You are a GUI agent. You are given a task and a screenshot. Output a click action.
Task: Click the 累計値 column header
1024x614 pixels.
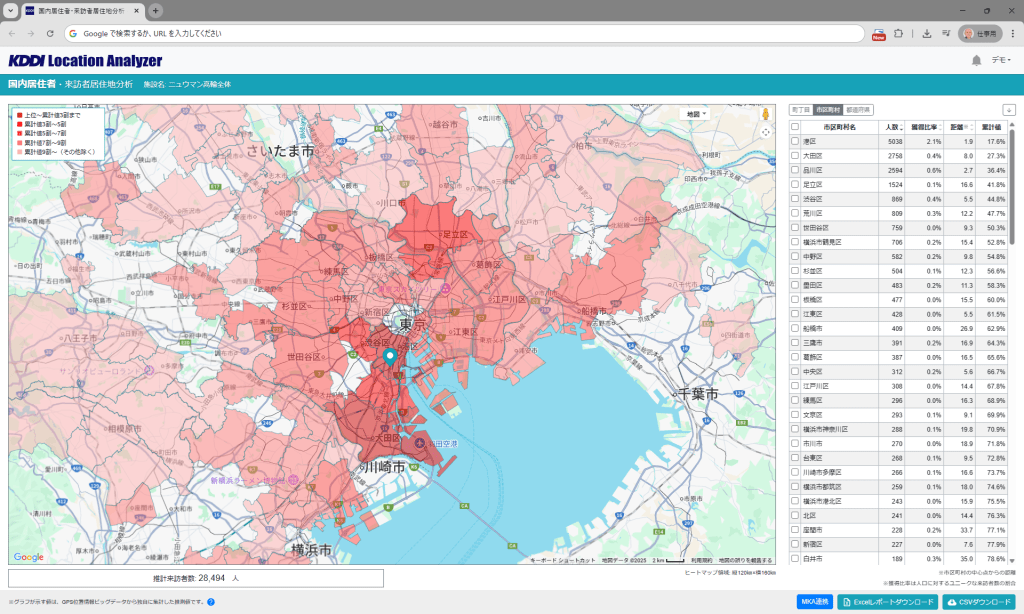click(x=991, y=127)
